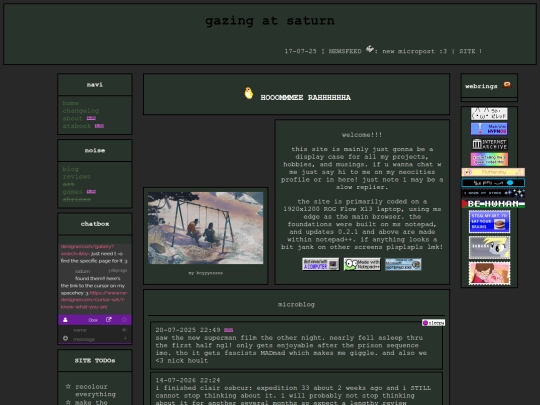Image resolution: width=540 pixels, height=405 pixels.
Task: Click the rainbow gradient webring badge
Action: pyautogui.click(x=489, y=159)
